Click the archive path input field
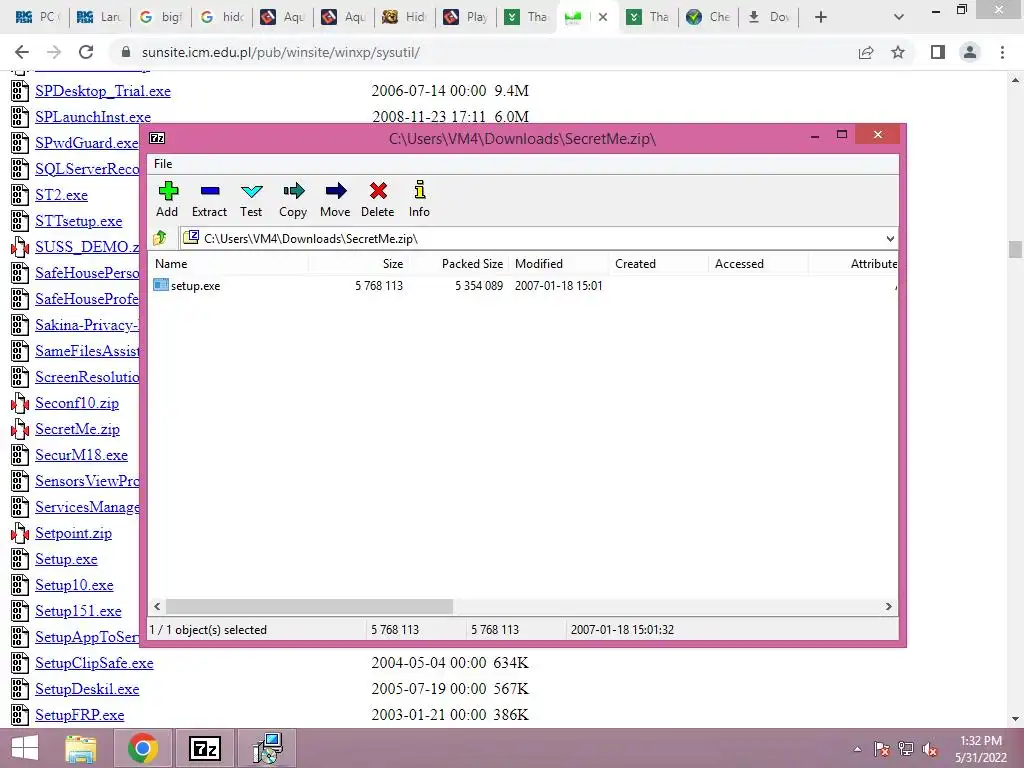The height and width of the screenshot is (768, 1024). (x=532, y=238)
